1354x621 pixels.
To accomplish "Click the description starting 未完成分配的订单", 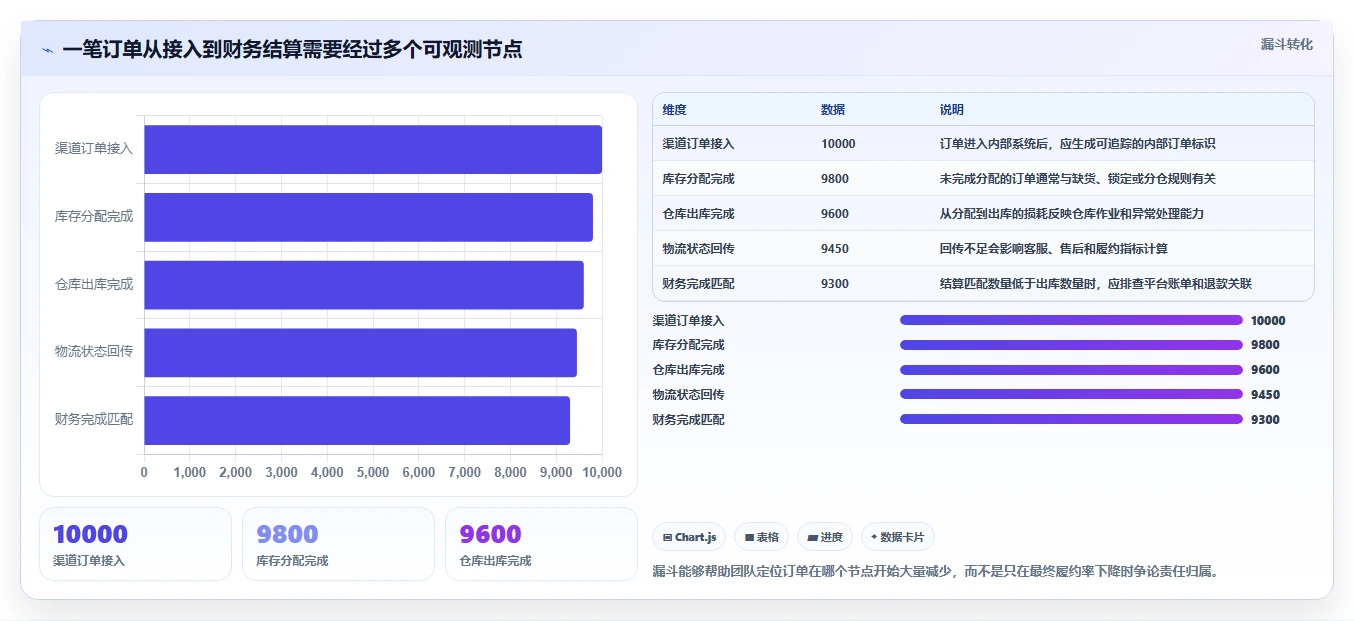I will [x=1078, y=179].
